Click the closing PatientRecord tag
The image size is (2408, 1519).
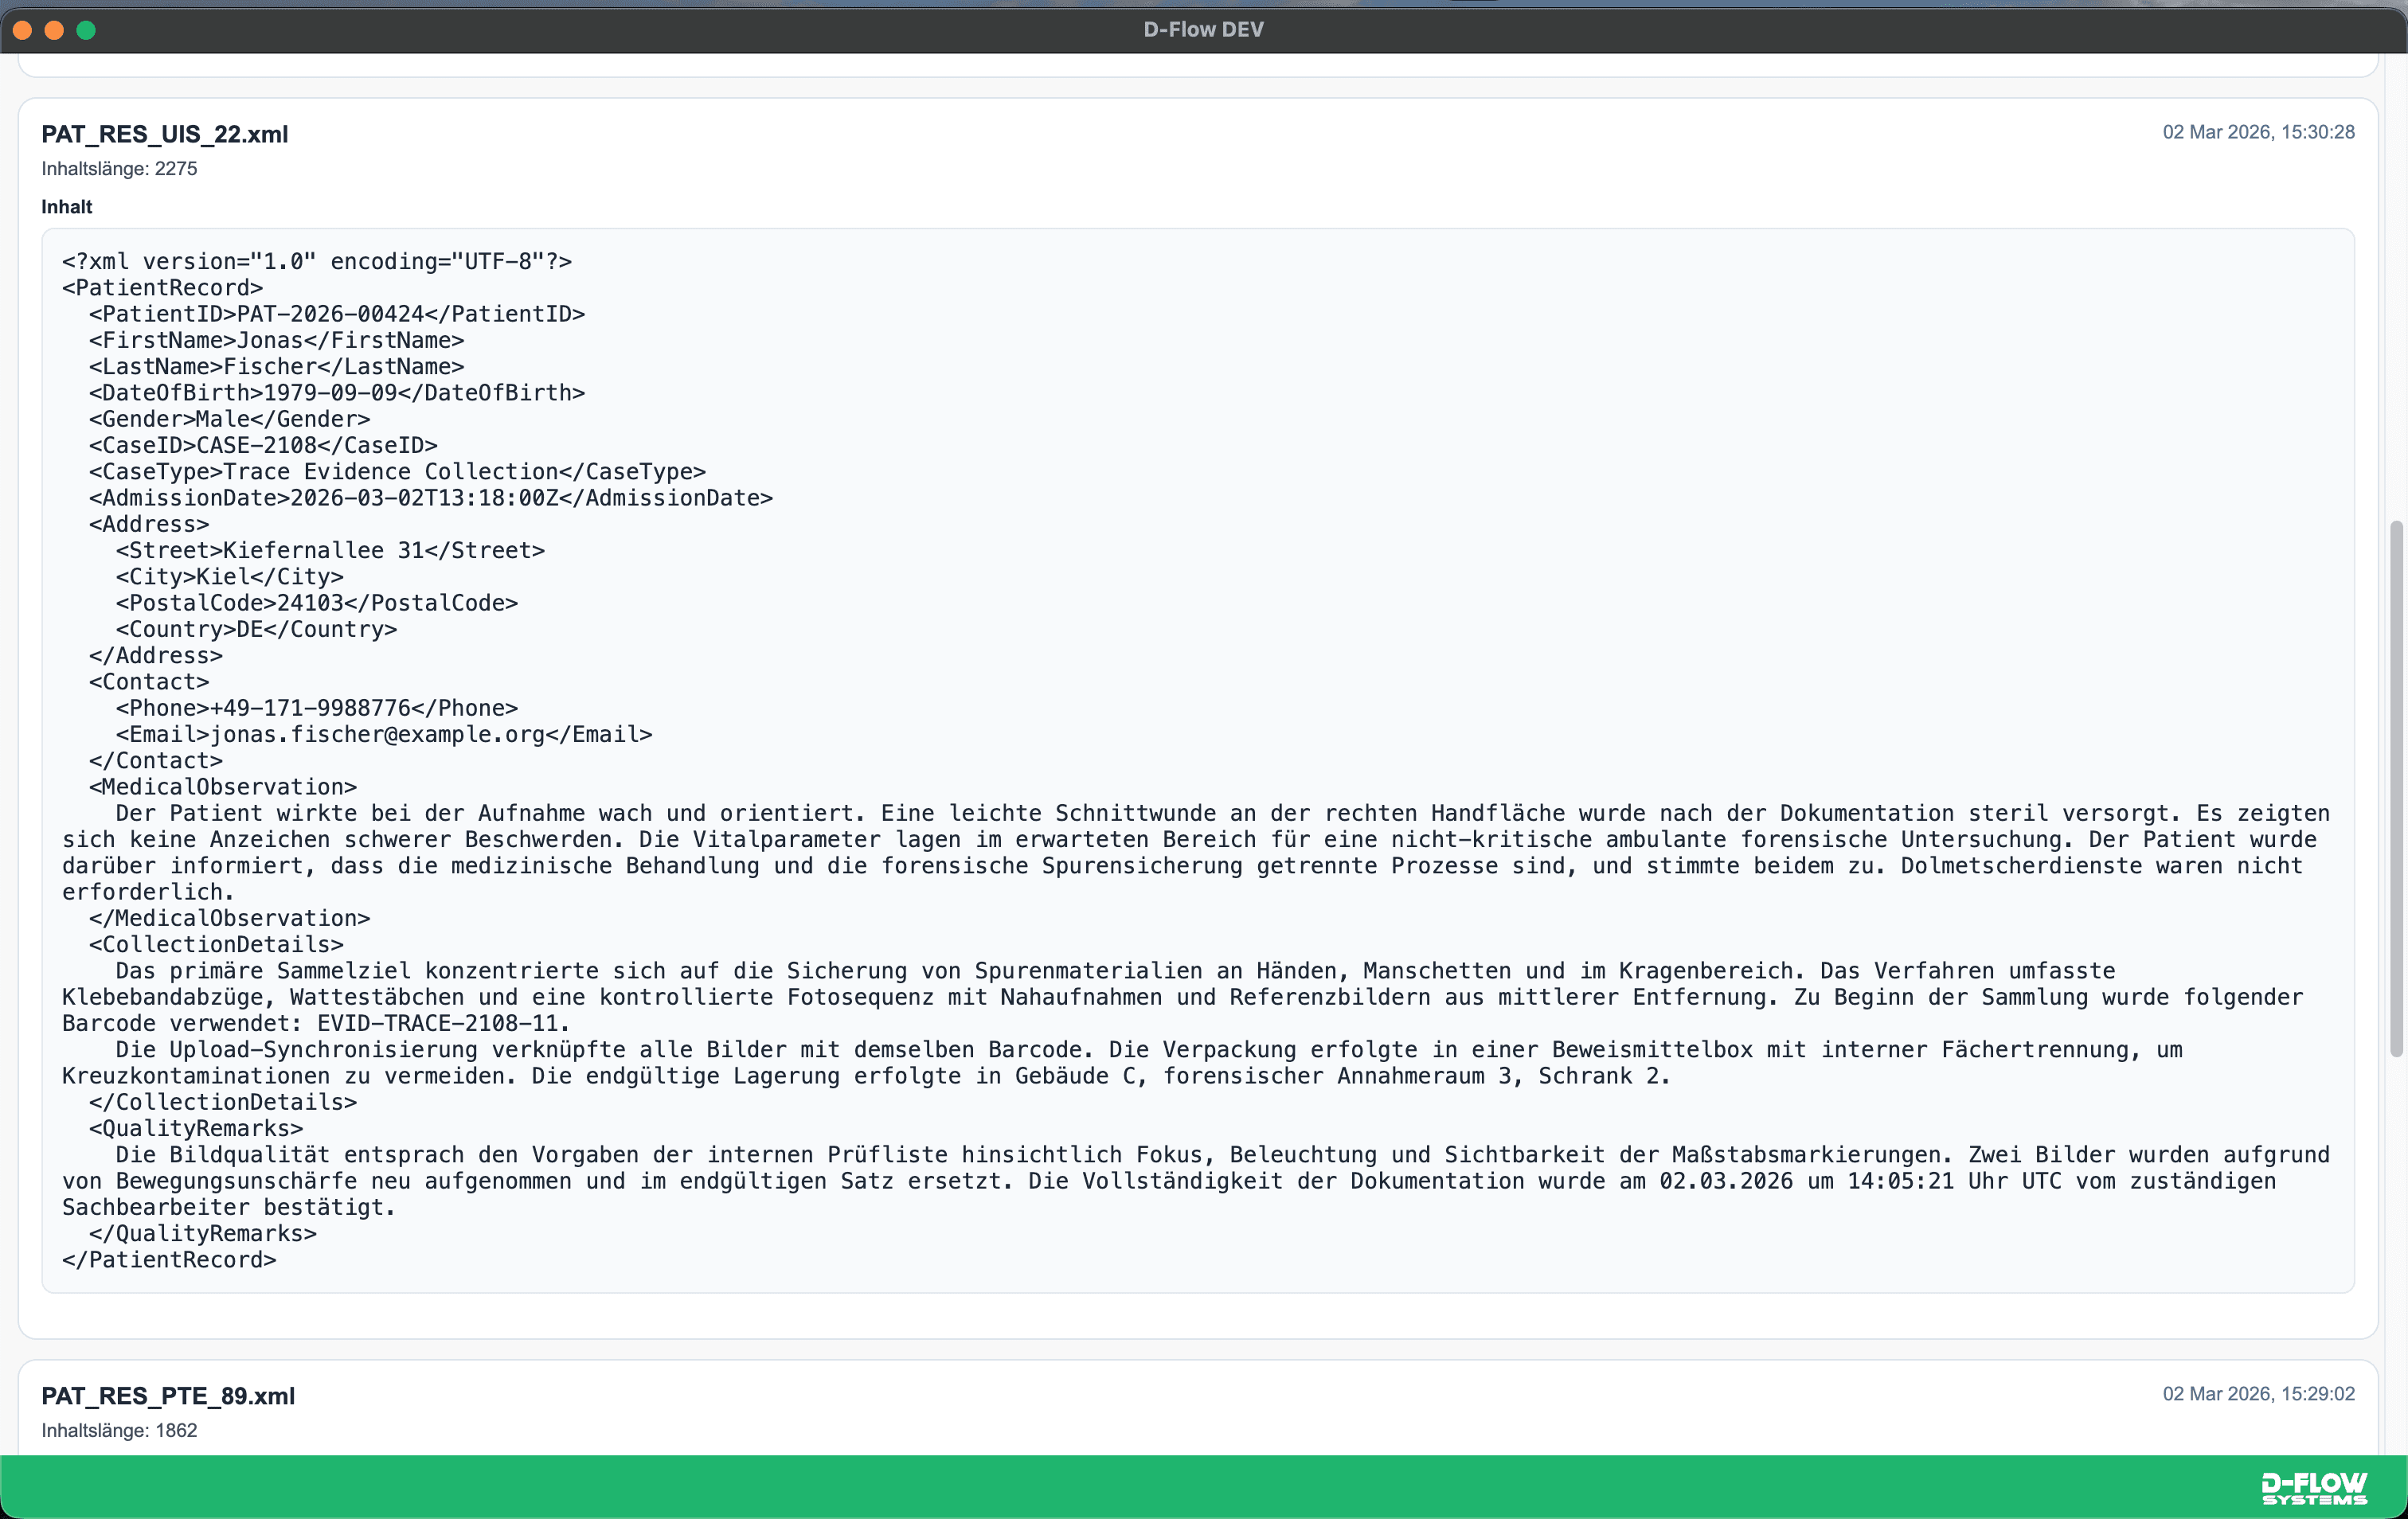pos(169,1260)
